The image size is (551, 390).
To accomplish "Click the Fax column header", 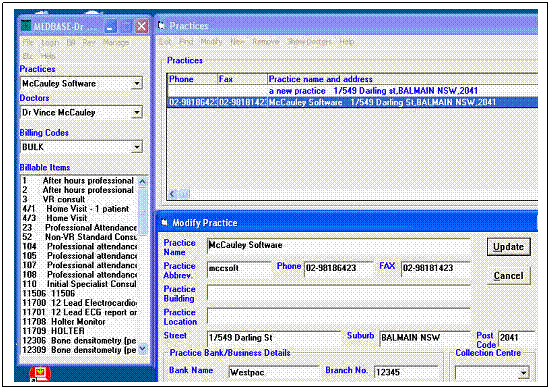I will click(242, 79).
